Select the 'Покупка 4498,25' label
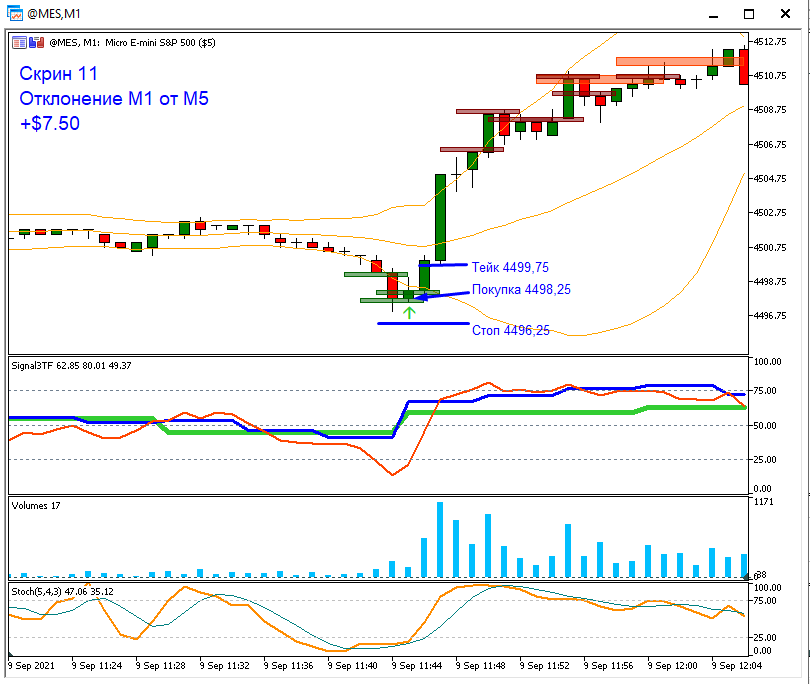Screen dimensions: 810x684 pos(521,289)
